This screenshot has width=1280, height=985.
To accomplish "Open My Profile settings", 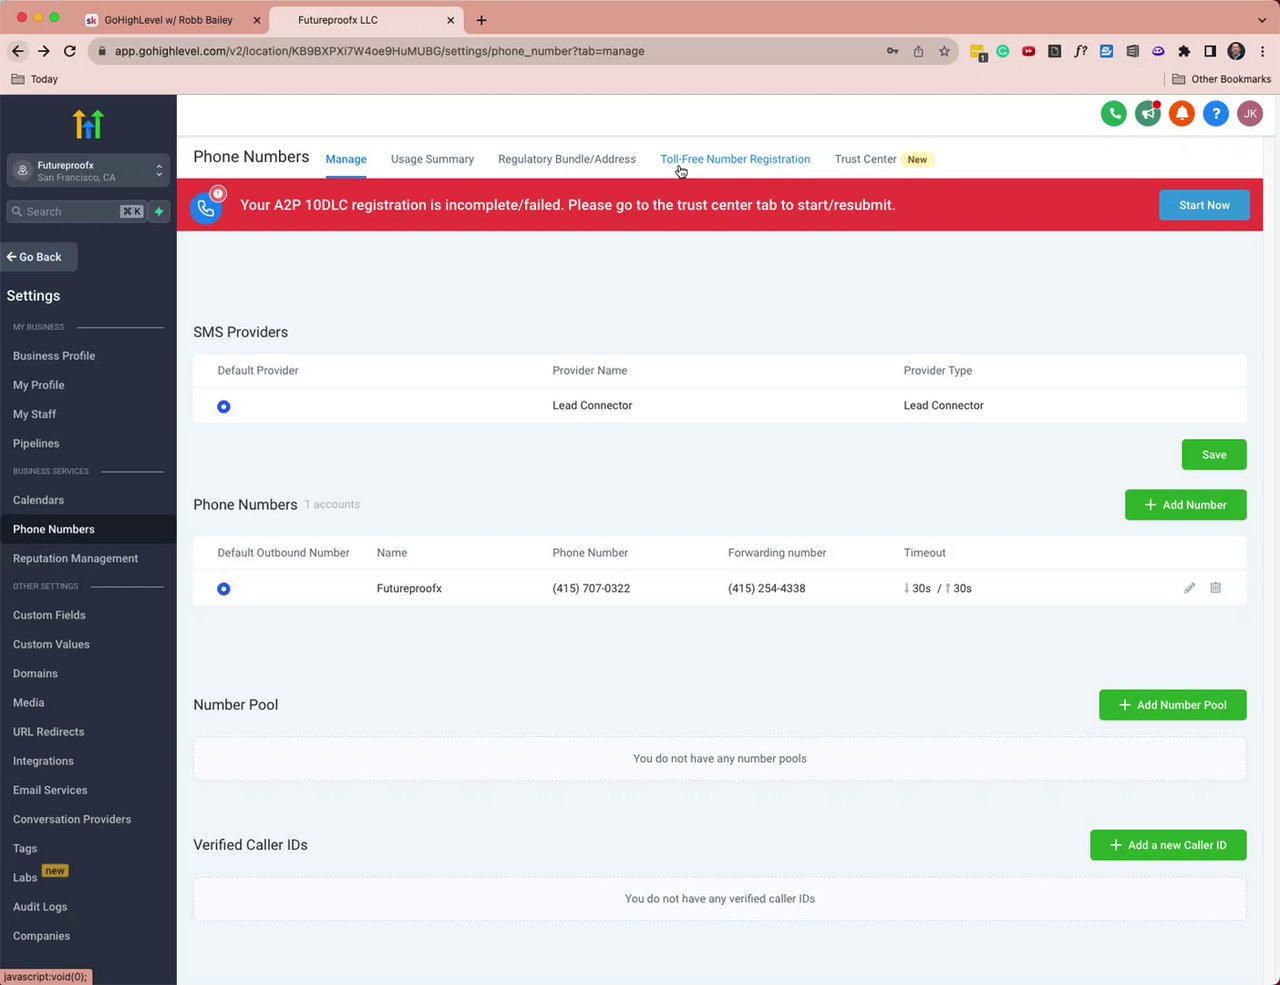I will 38,385.
